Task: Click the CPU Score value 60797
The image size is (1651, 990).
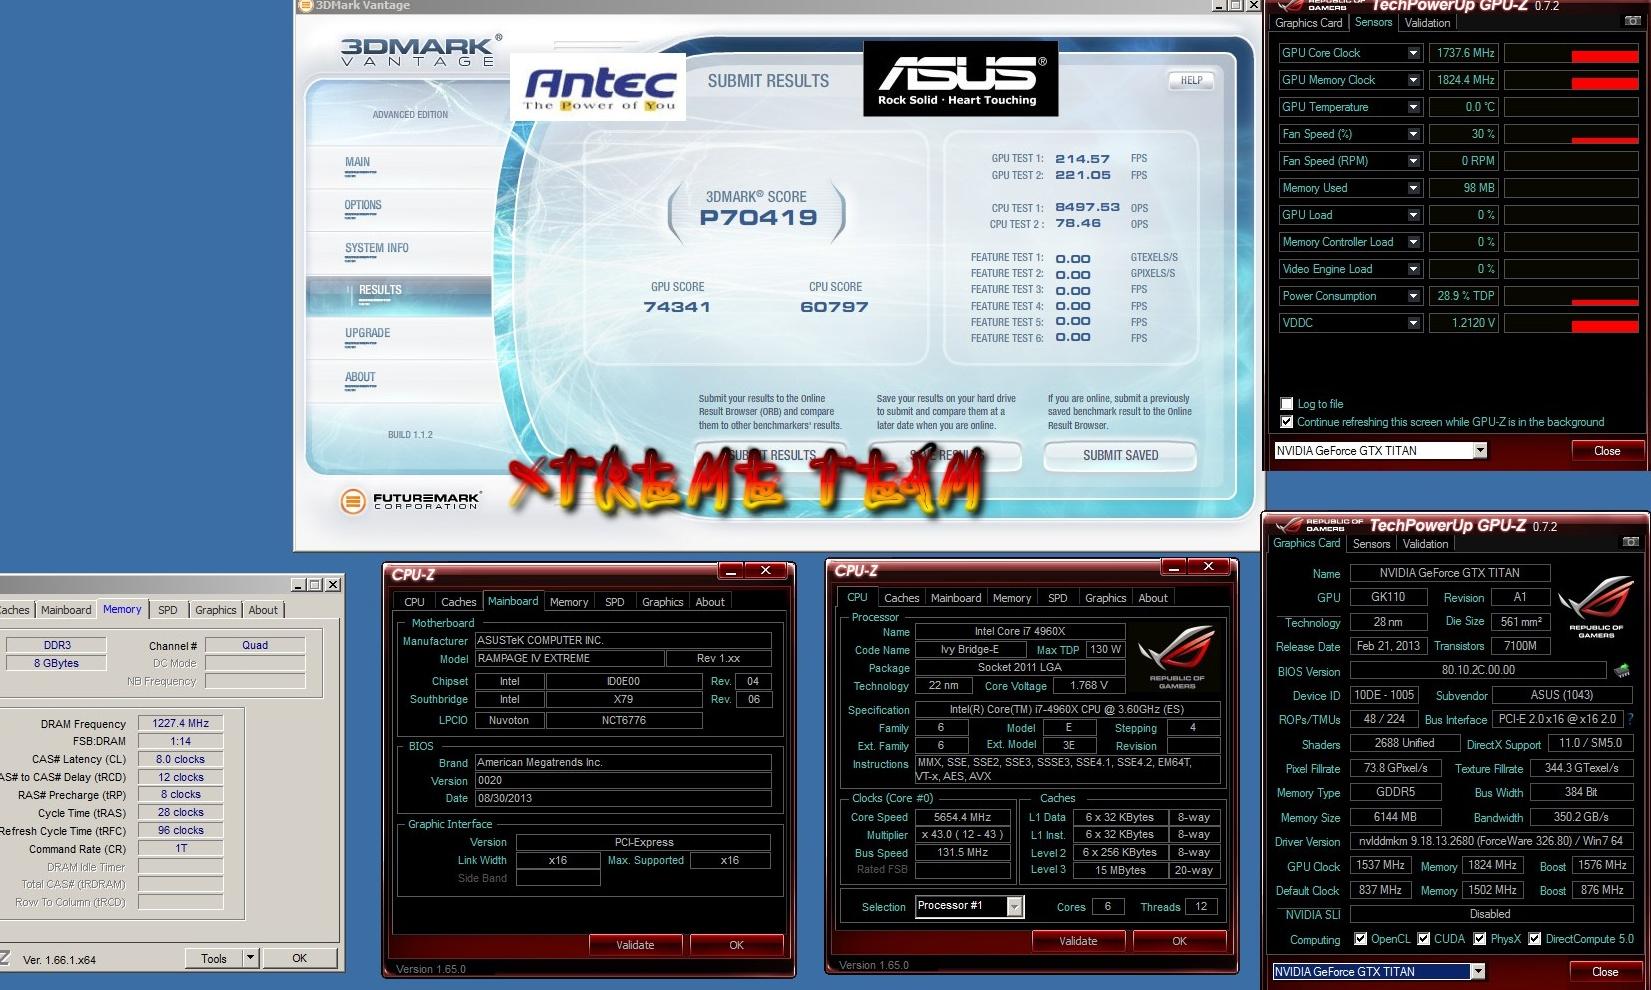Action: [x=834, y=307]
